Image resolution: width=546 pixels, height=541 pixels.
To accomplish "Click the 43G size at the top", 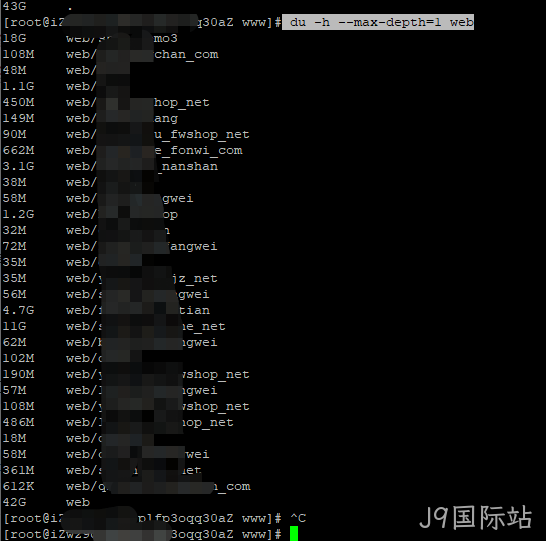I will click(14, 6).
